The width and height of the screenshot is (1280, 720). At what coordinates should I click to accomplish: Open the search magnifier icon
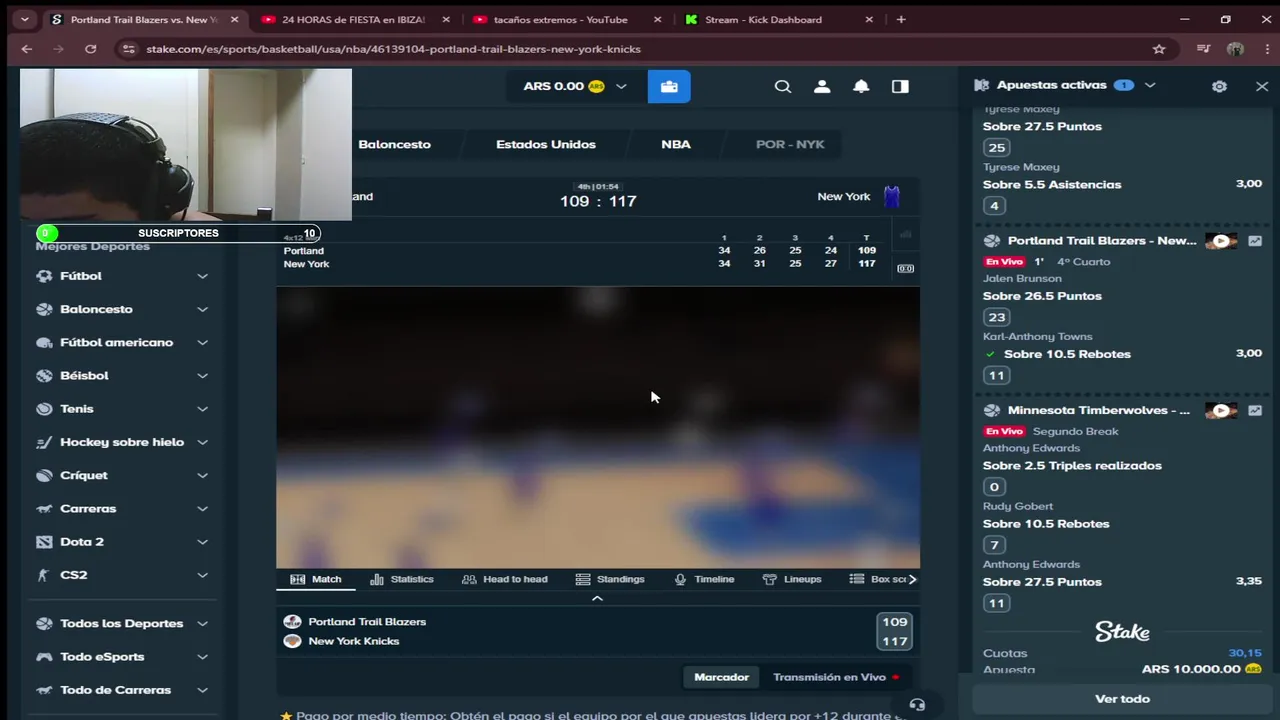pos(783,86)
